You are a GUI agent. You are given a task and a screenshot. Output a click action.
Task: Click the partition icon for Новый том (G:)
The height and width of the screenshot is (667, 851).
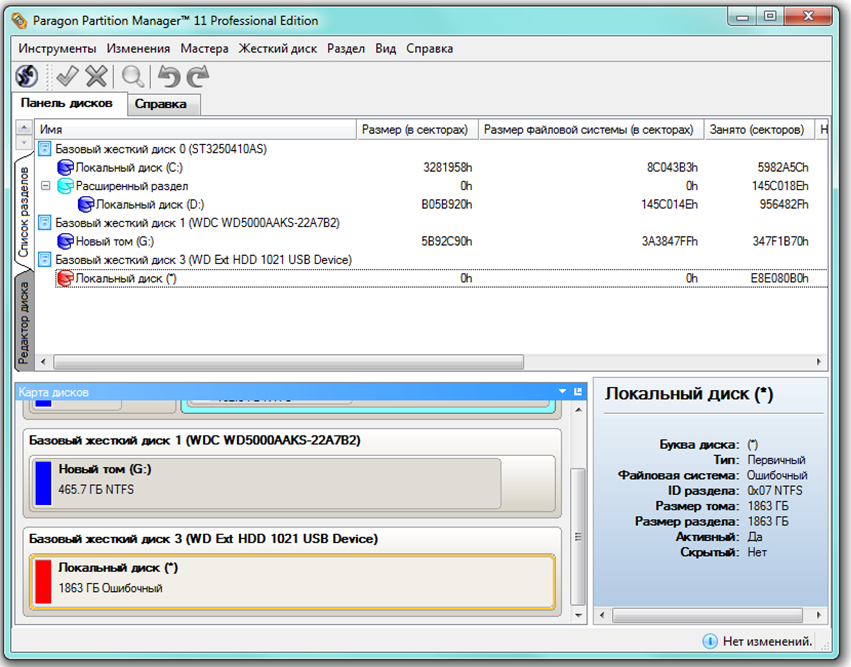pyautogui.click(x=65, y=241)
